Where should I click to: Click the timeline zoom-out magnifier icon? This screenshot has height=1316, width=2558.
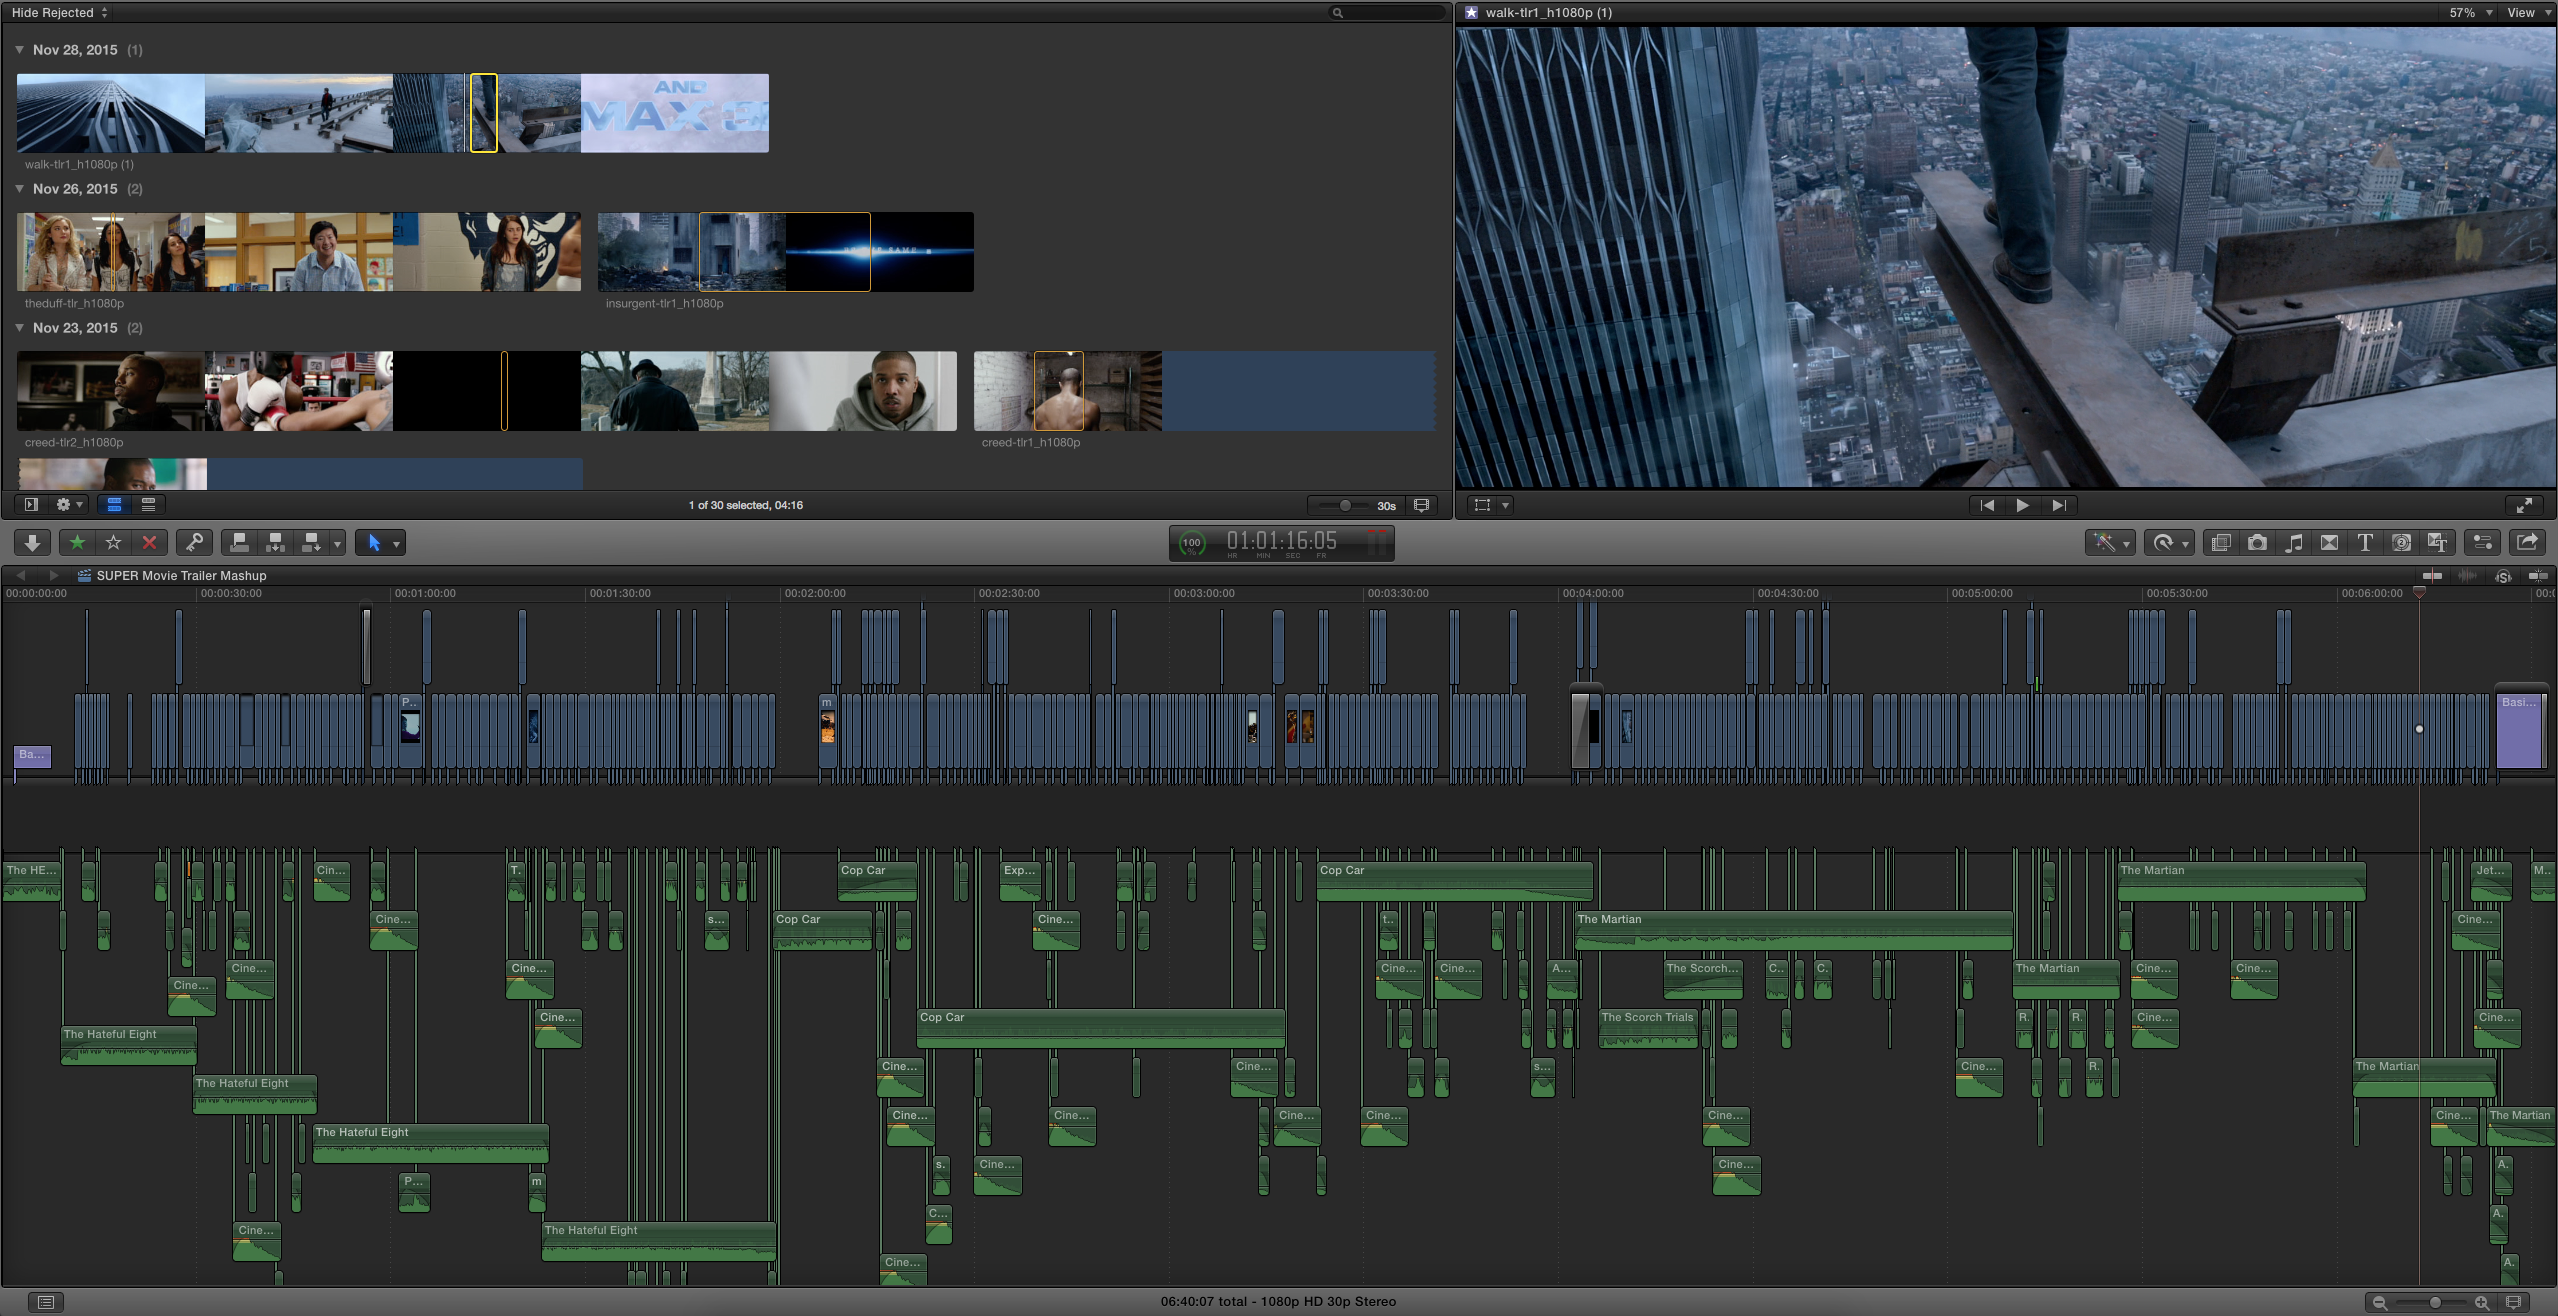pos(2380,1302)
